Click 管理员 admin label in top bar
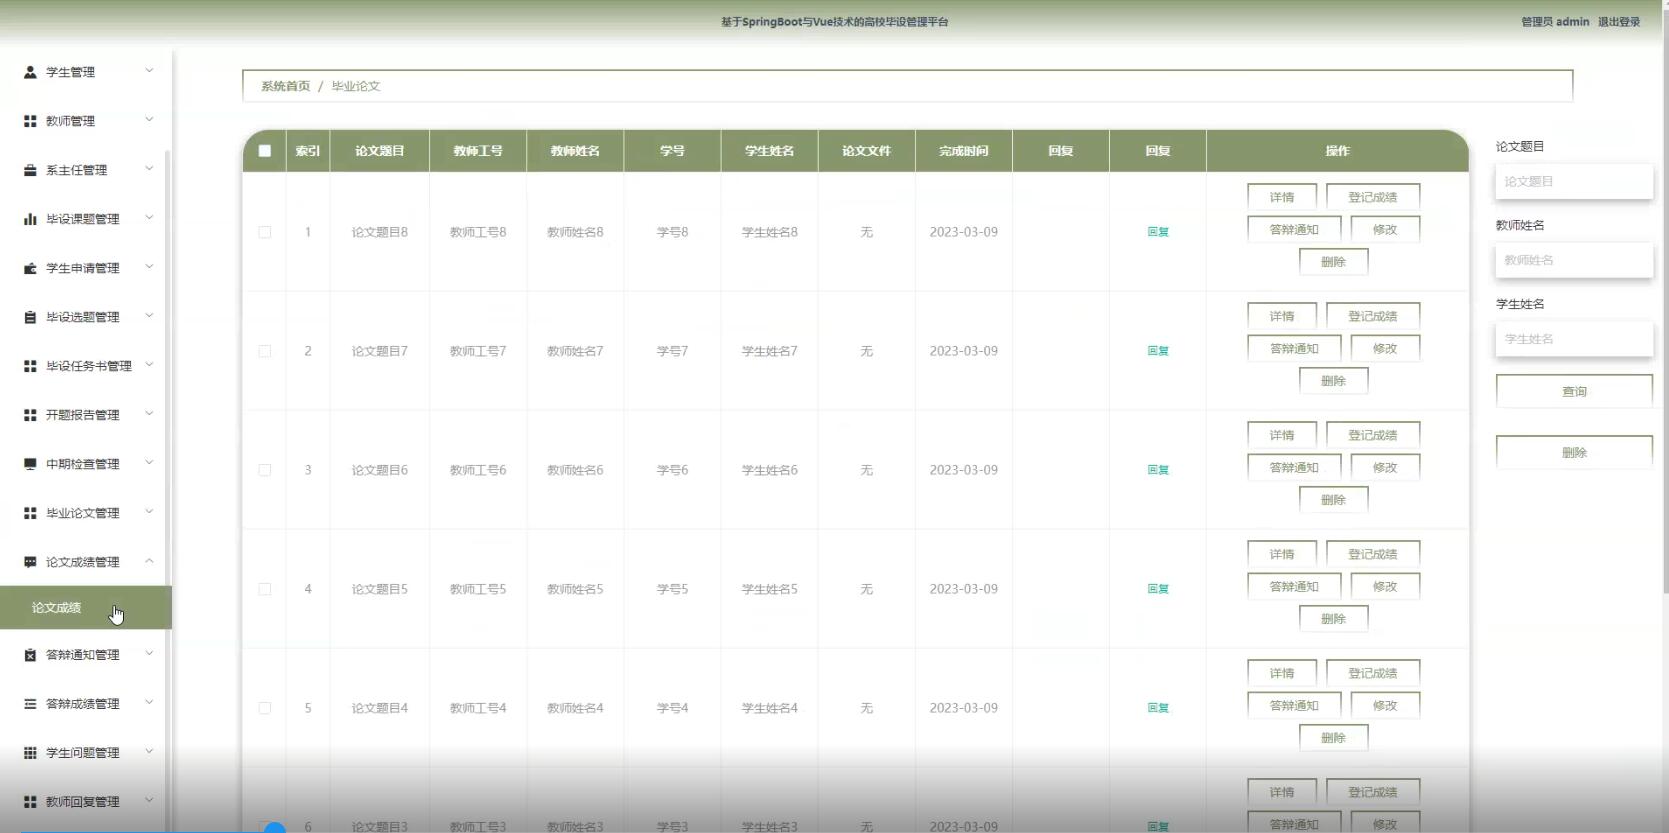The height and width of the screenshot is (833, 1669). pyautogui.click(x=1555, y=22)
